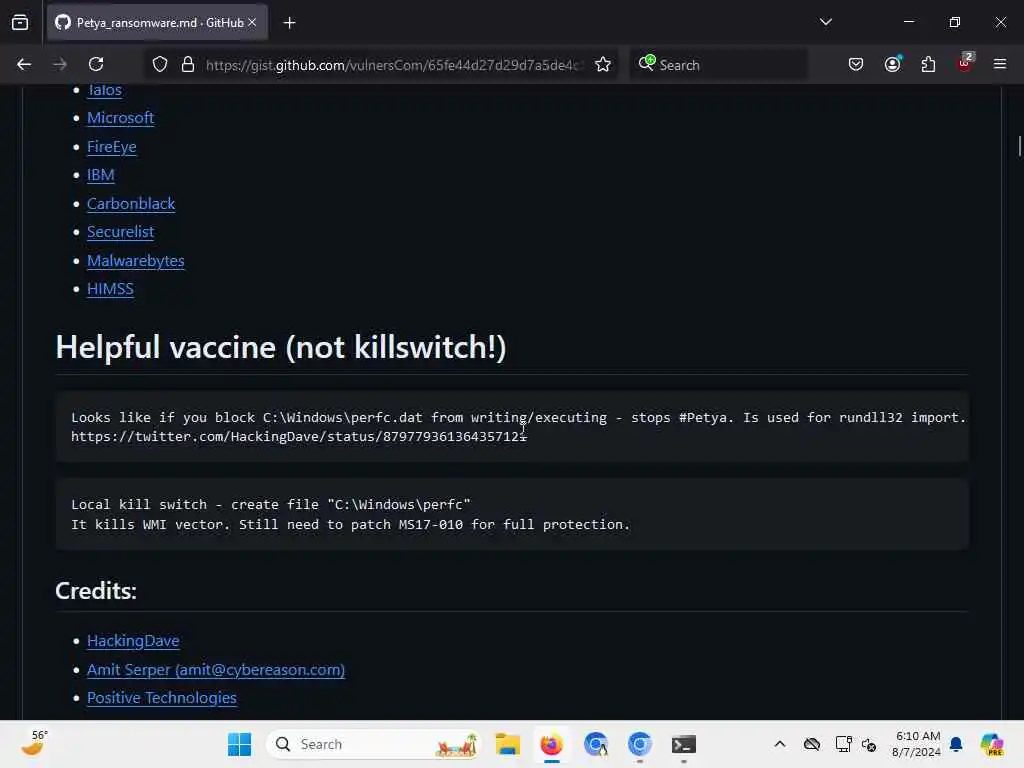Open the Extensions puzzle icon
This screenshot has height=768, width=1024.
coord(928,64)
